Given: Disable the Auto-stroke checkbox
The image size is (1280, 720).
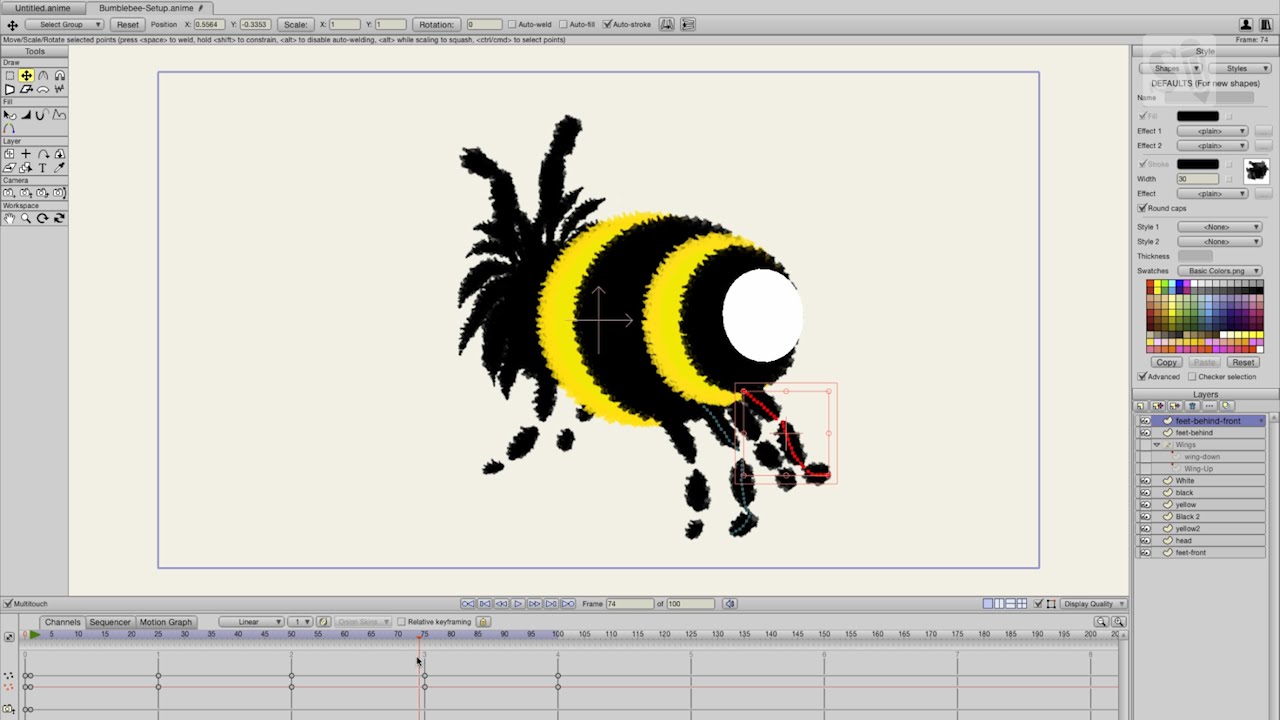Looking at the screenshot, I should point(607,24).
